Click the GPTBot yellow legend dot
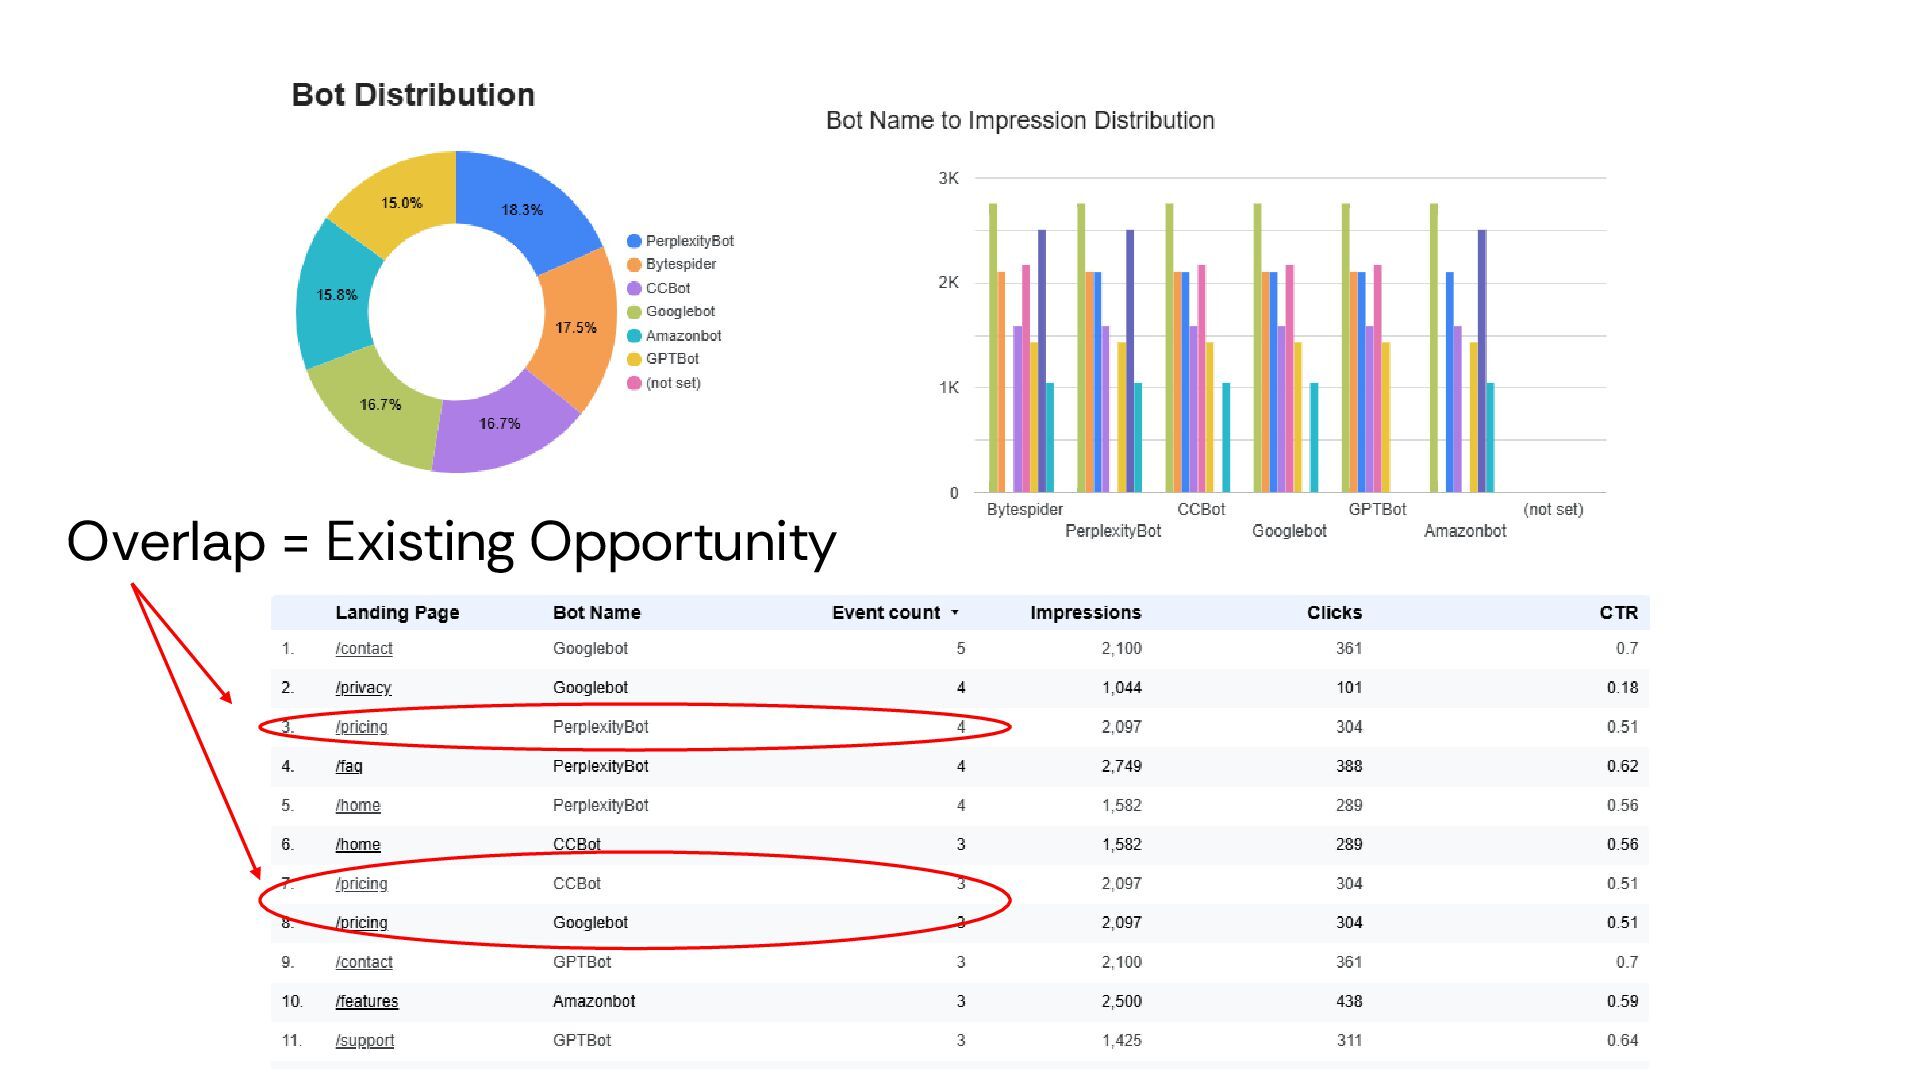Screen dimensions: 1920x1080 (633, 359)
